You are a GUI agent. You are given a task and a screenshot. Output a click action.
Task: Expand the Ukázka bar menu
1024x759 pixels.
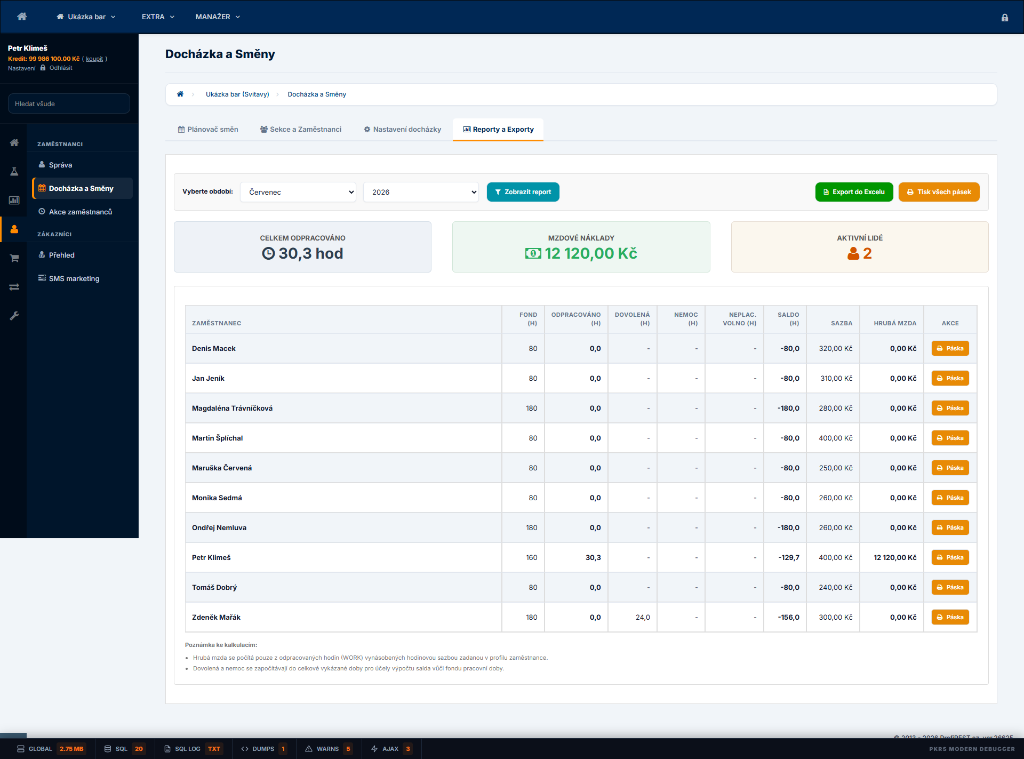(x=86, y=16)
